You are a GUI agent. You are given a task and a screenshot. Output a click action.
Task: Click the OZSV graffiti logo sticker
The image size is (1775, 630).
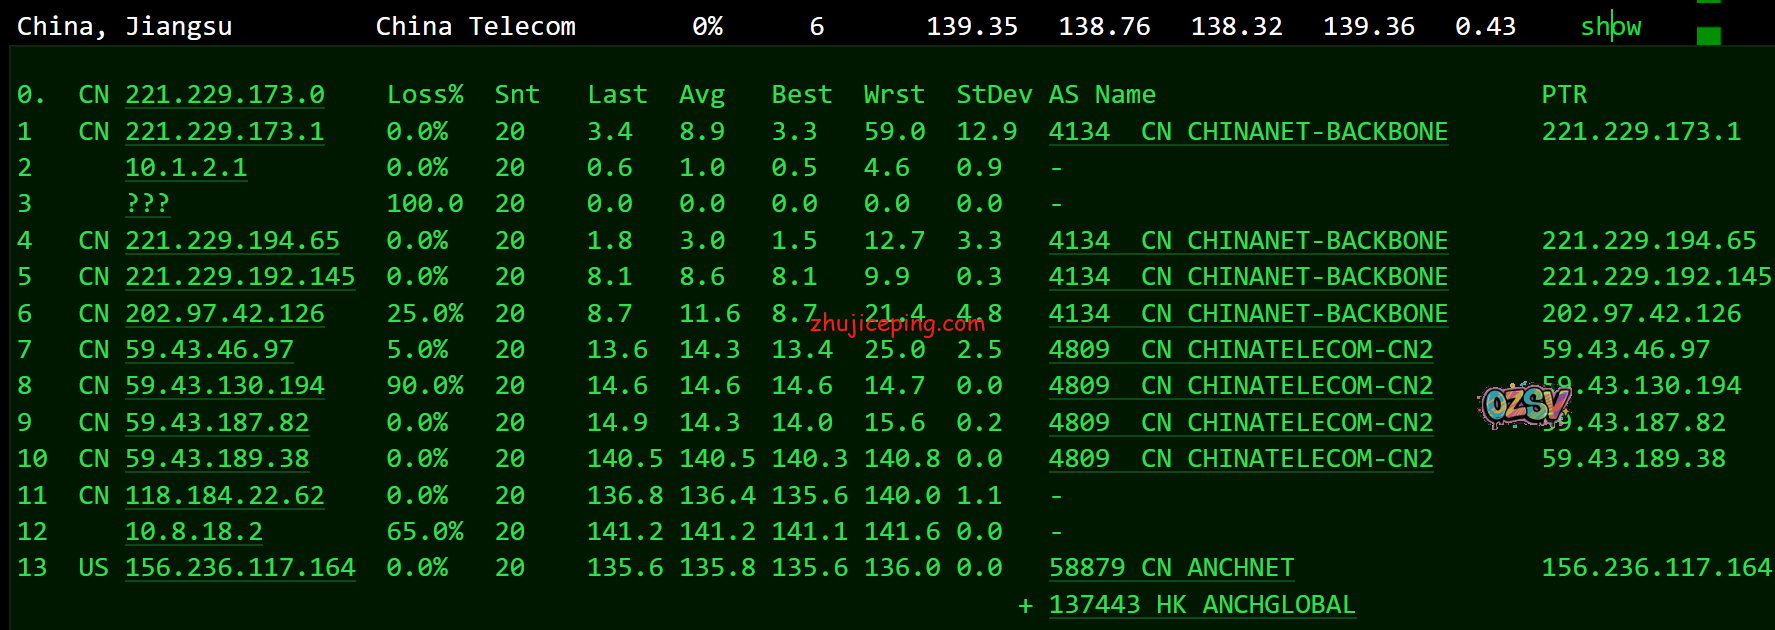tap(1524, 404)
